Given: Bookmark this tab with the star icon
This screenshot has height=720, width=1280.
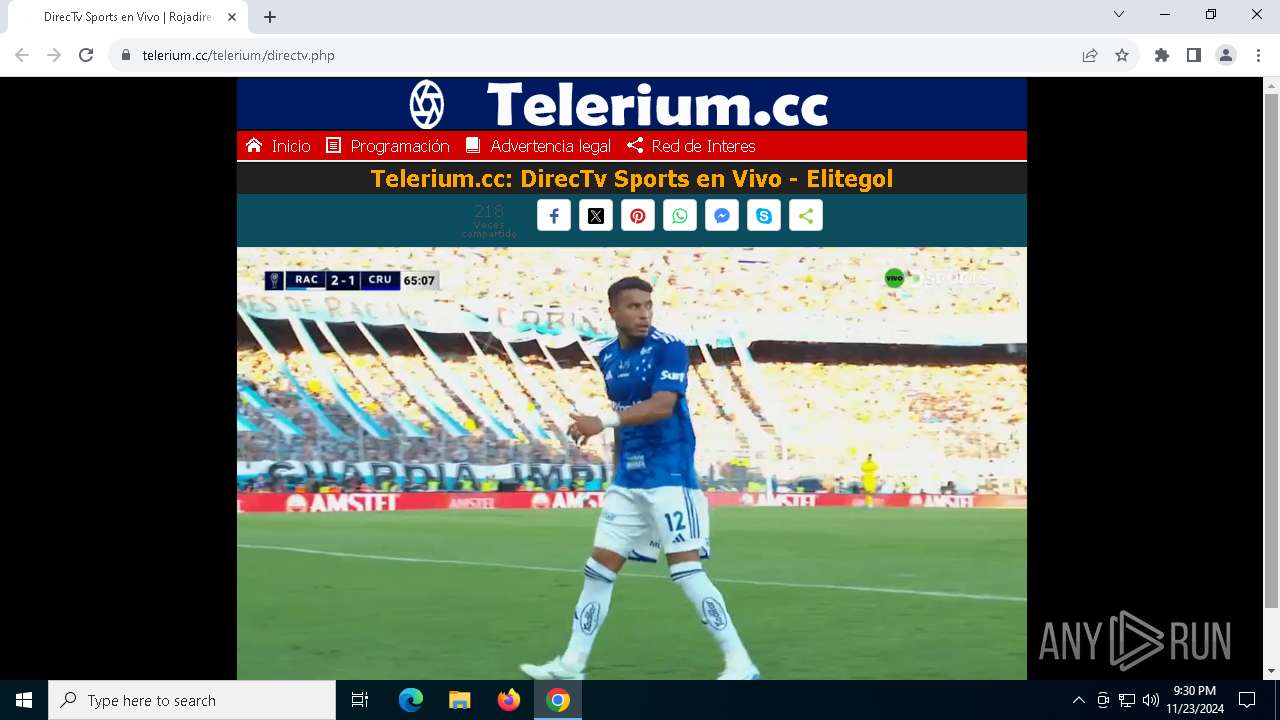Looking at the screenshot, I should point(1122,55).
